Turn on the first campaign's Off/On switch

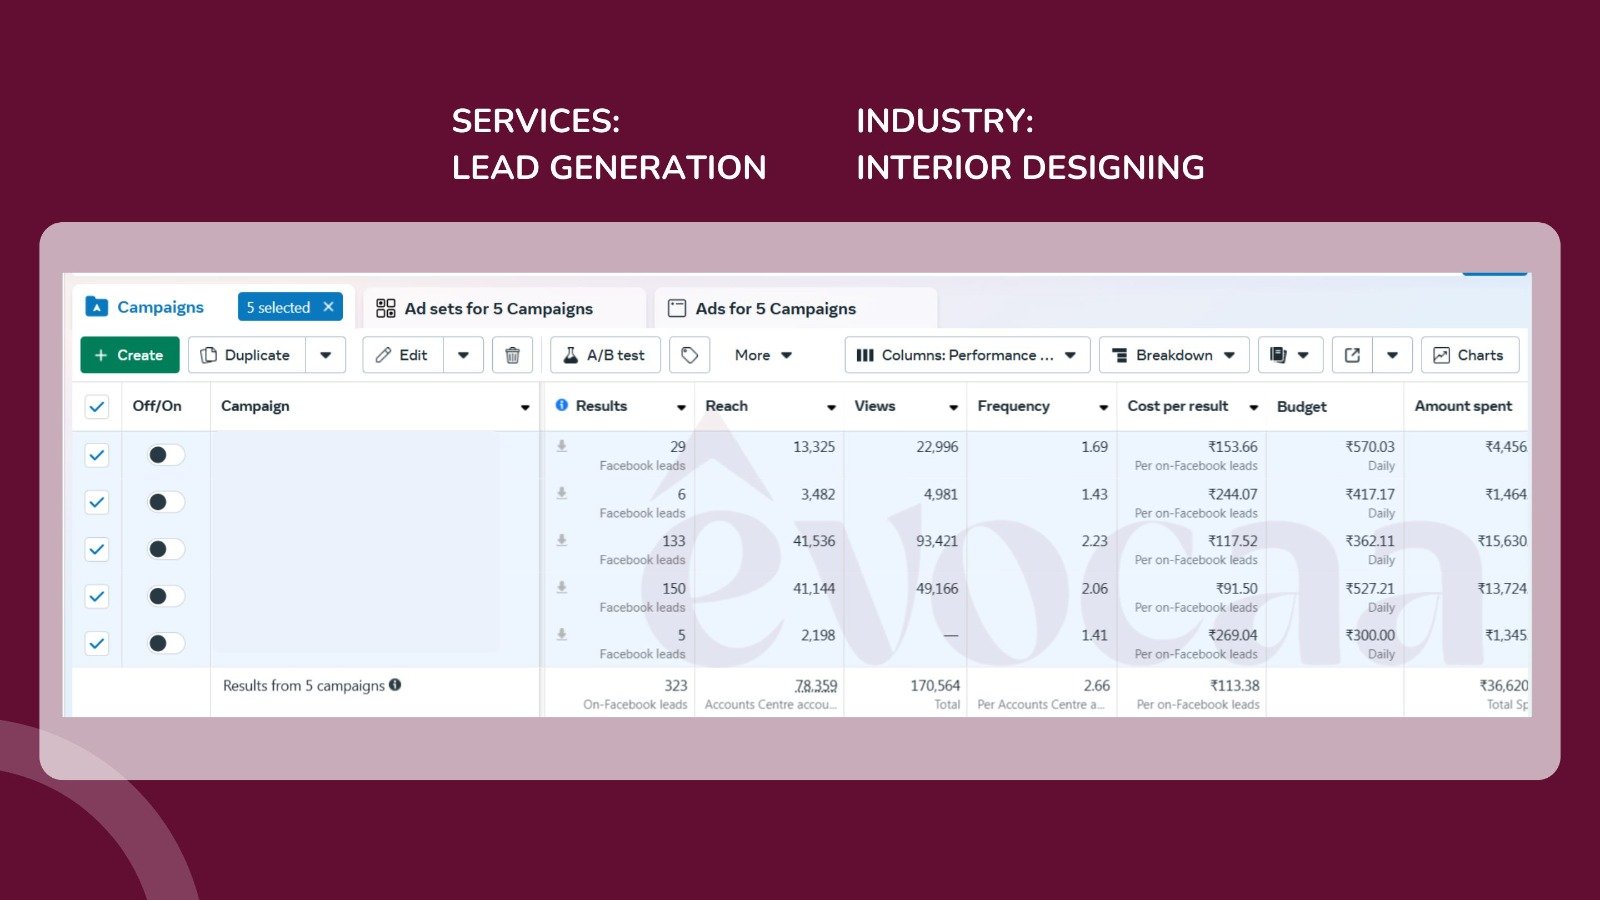tap(166, 455)
